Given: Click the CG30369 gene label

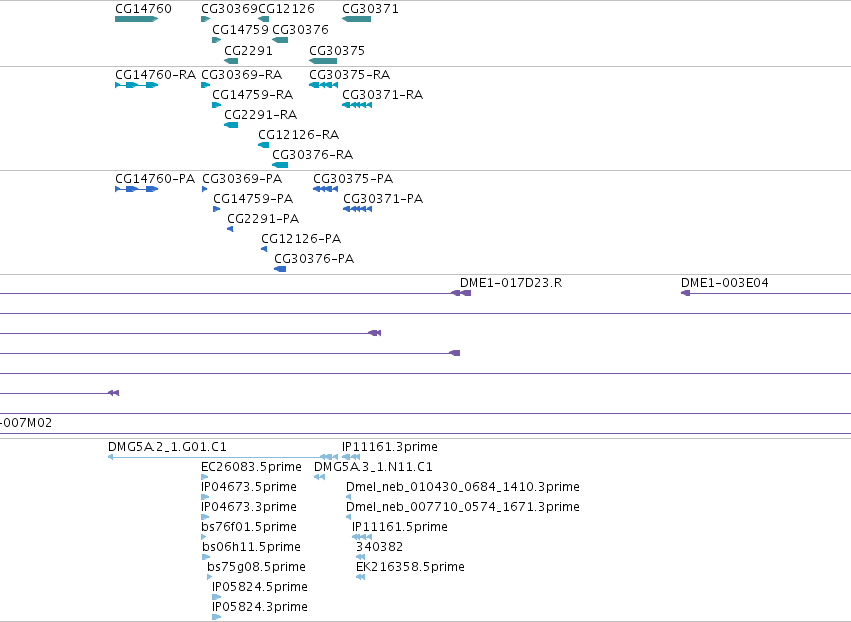Looking at the screenshot, I should 230,9.
